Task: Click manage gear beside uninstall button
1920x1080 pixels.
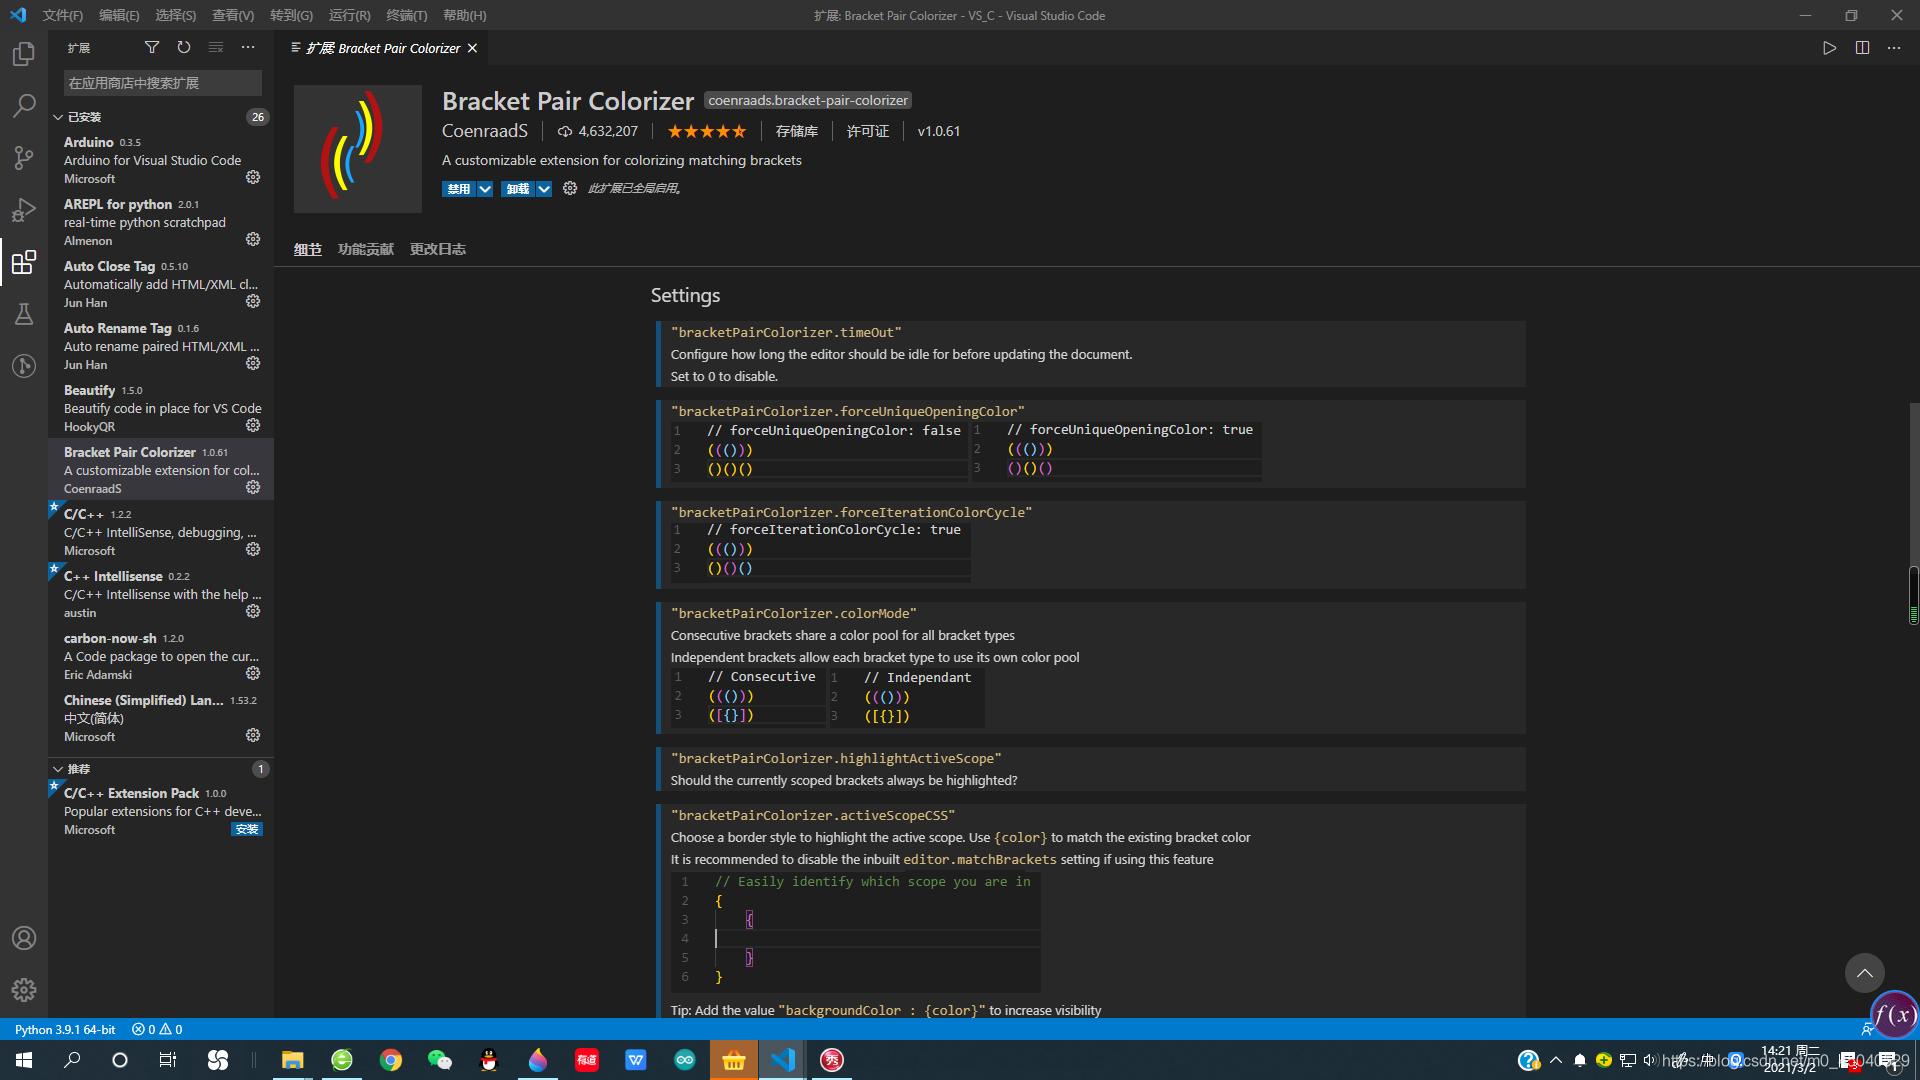Action: [x=570, y=188]
